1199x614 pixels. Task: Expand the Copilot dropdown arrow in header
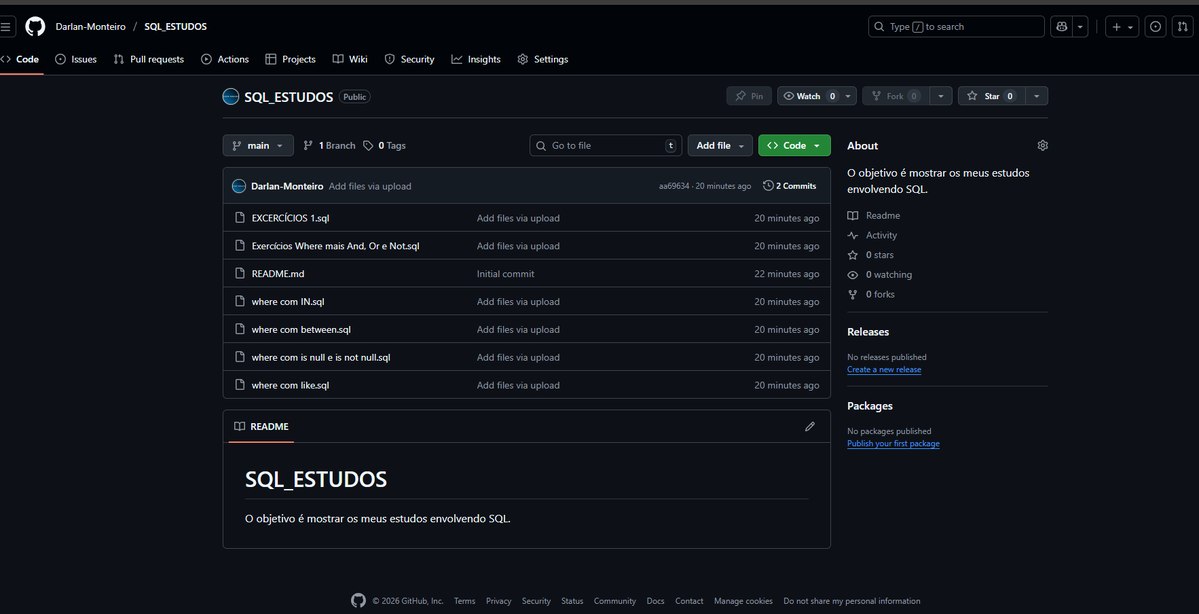(x=1080, y=27)
